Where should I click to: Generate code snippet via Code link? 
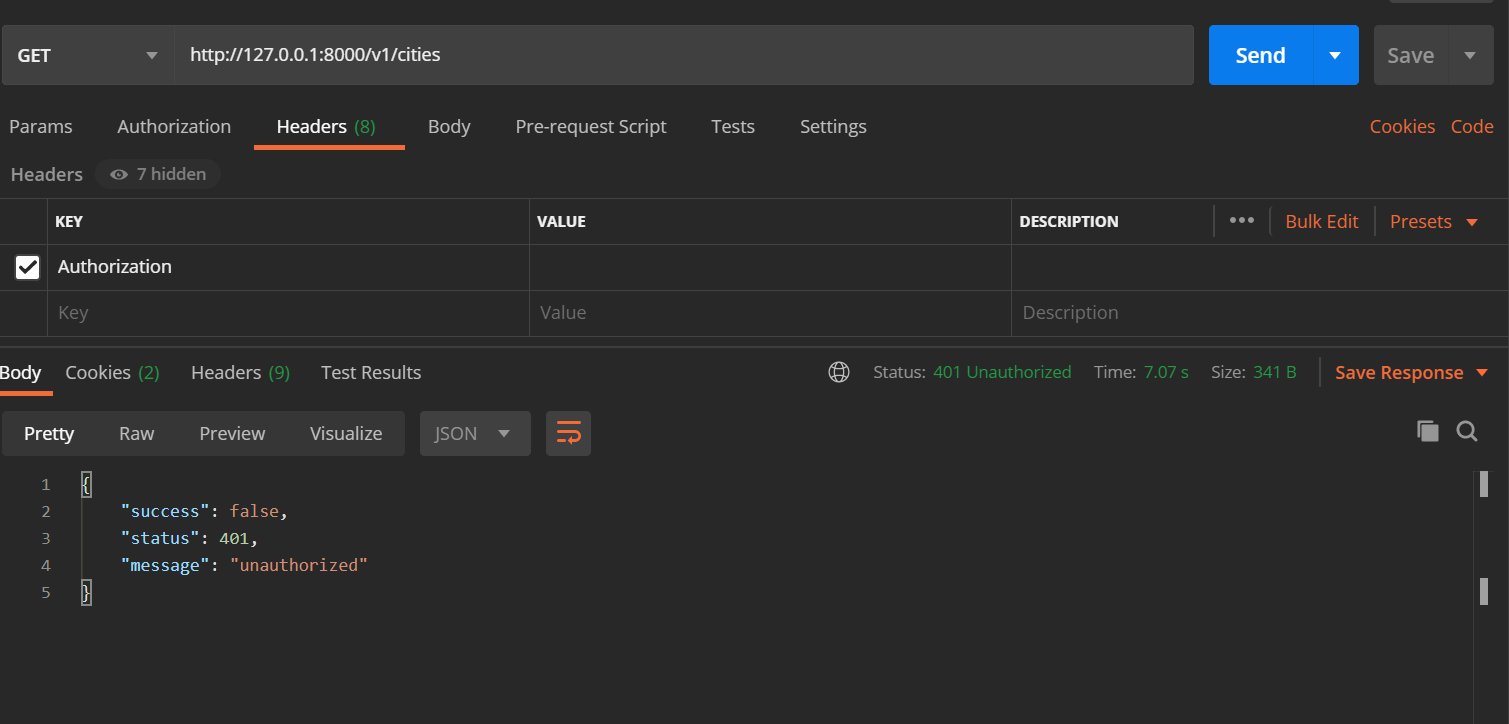pos(1472,126)
